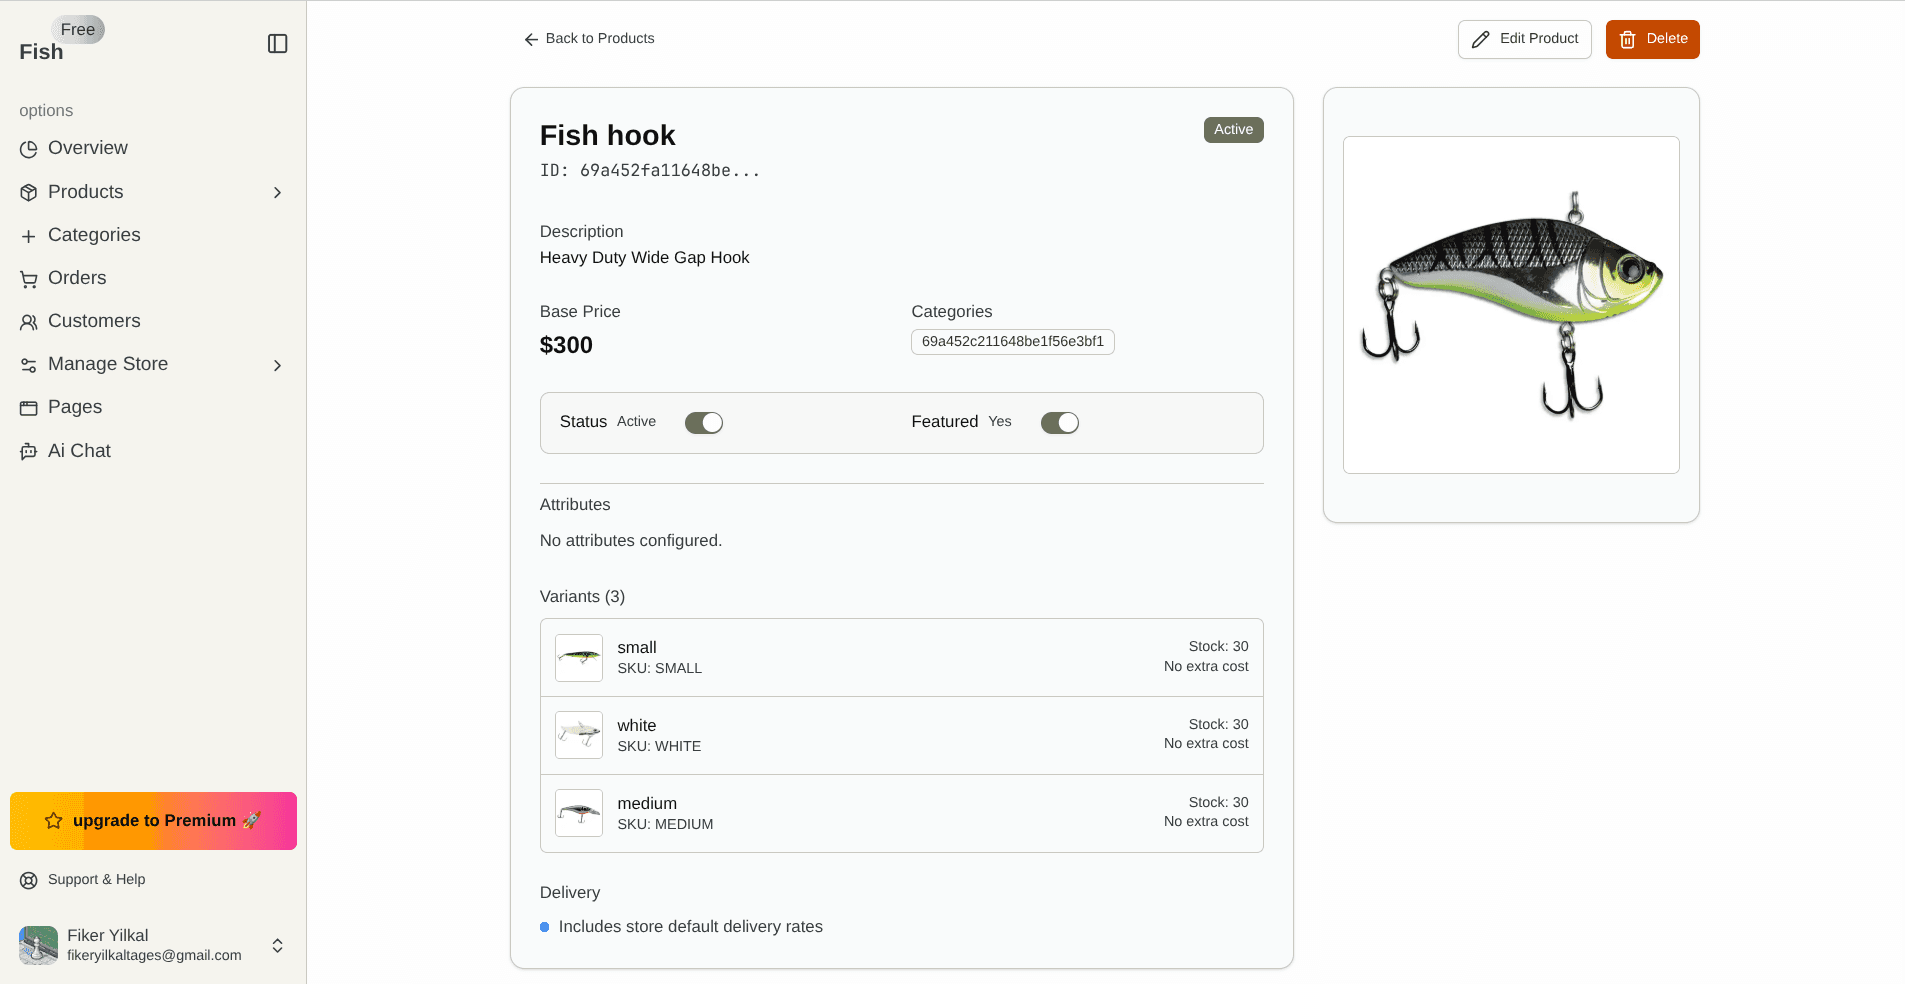Disable the Featured toggle
The image size is (1905, 984).
(1060, 422)
